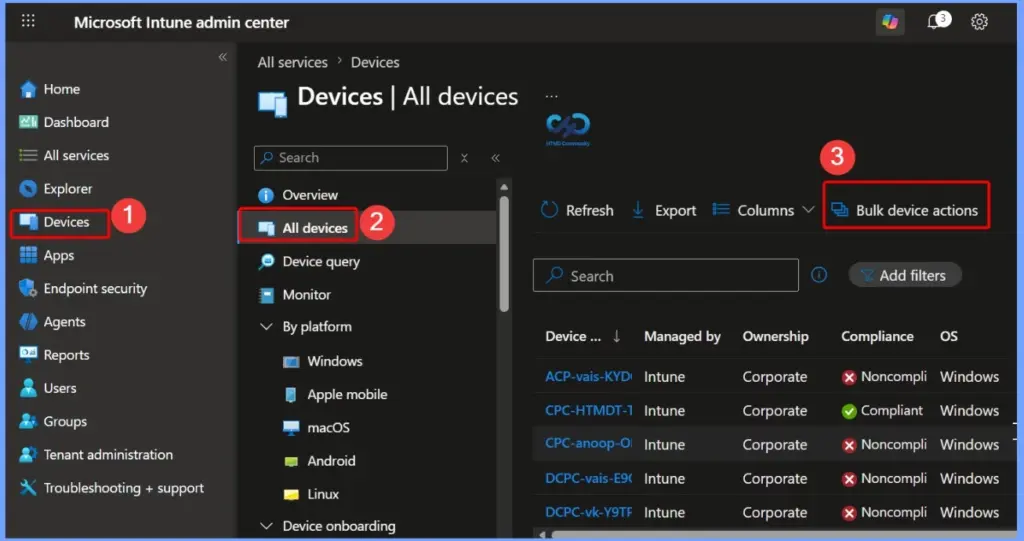1024x541 pixels.
Task: Collapse the By platform section
Action: pyautogui.click(x=266, y=327)
